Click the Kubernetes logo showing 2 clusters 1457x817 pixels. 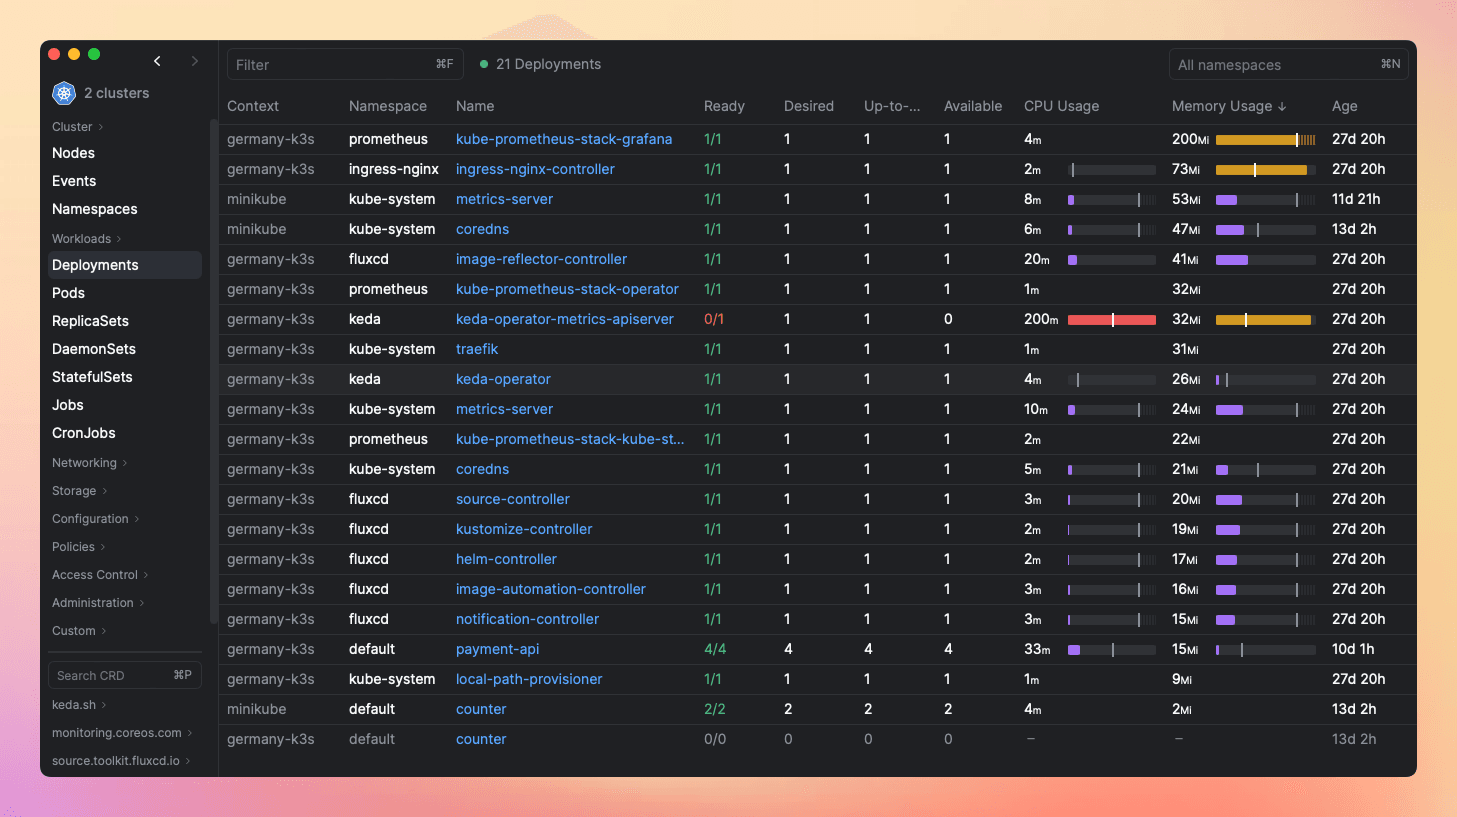pyautogui.click(x=63, y=93)
